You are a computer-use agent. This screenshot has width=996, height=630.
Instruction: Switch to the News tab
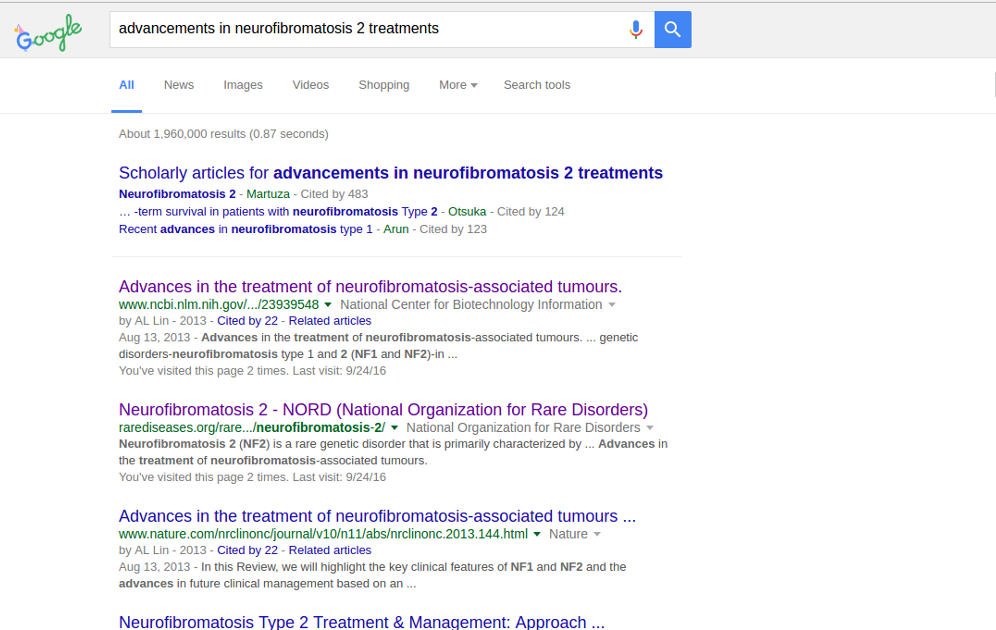click(x=179, y=85)
